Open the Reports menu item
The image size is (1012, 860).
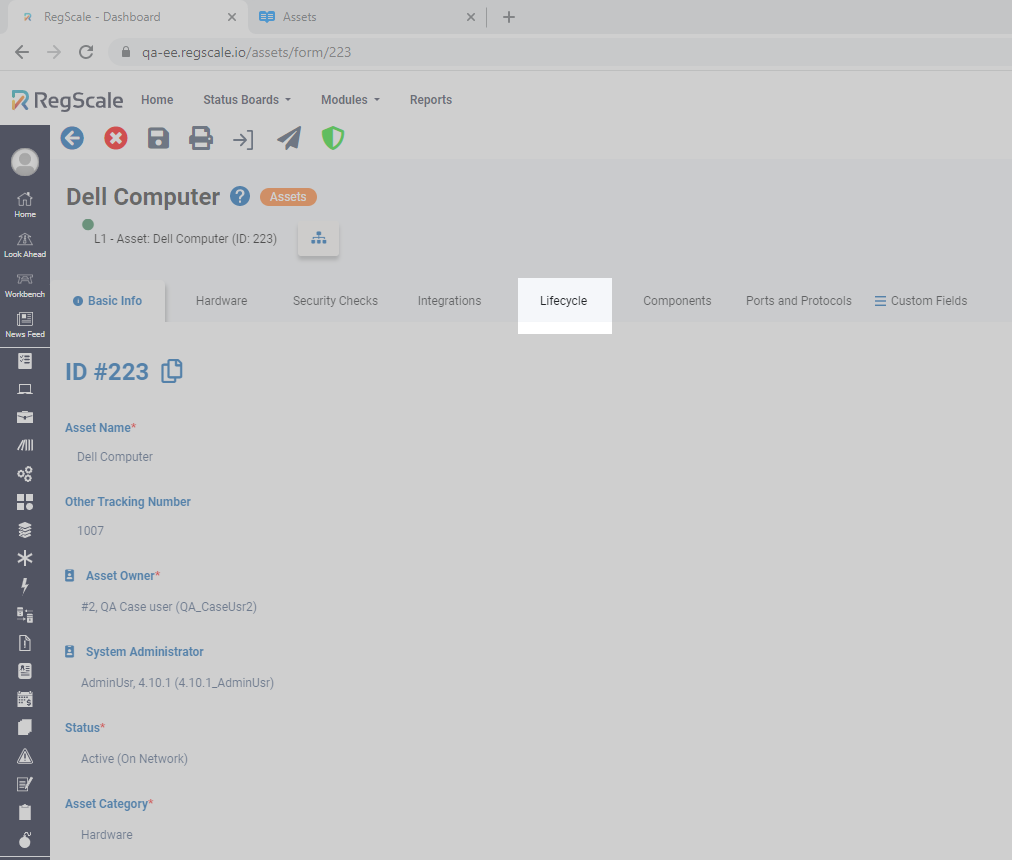pyautogui.click(x=430, y=99)
